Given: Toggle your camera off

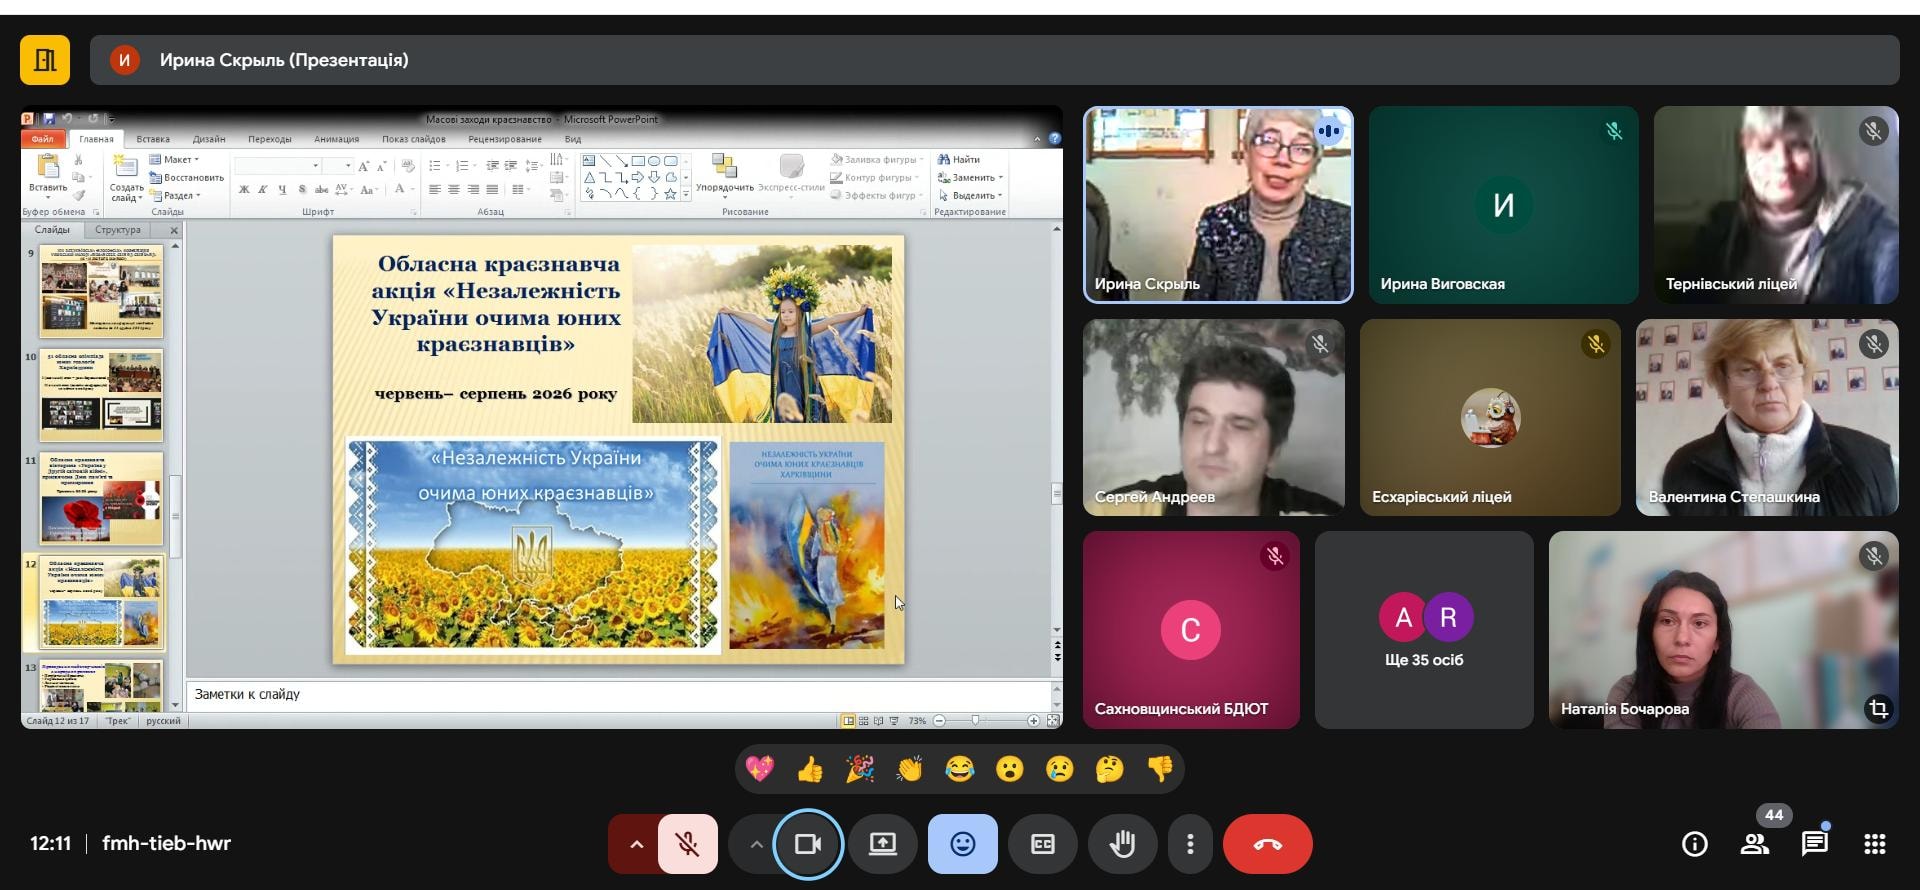Looking at the screenshot, I should (x=807, y=844).
